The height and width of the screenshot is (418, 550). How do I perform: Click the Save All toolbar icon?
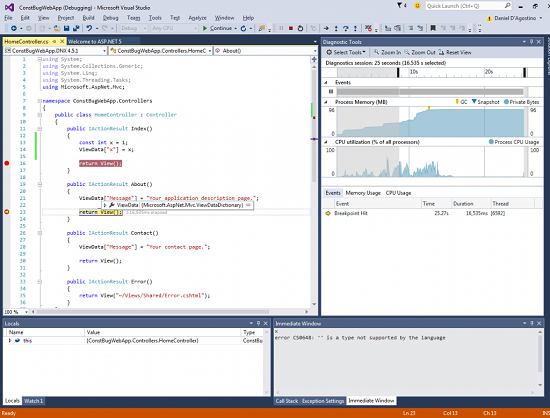coord(76,28)
